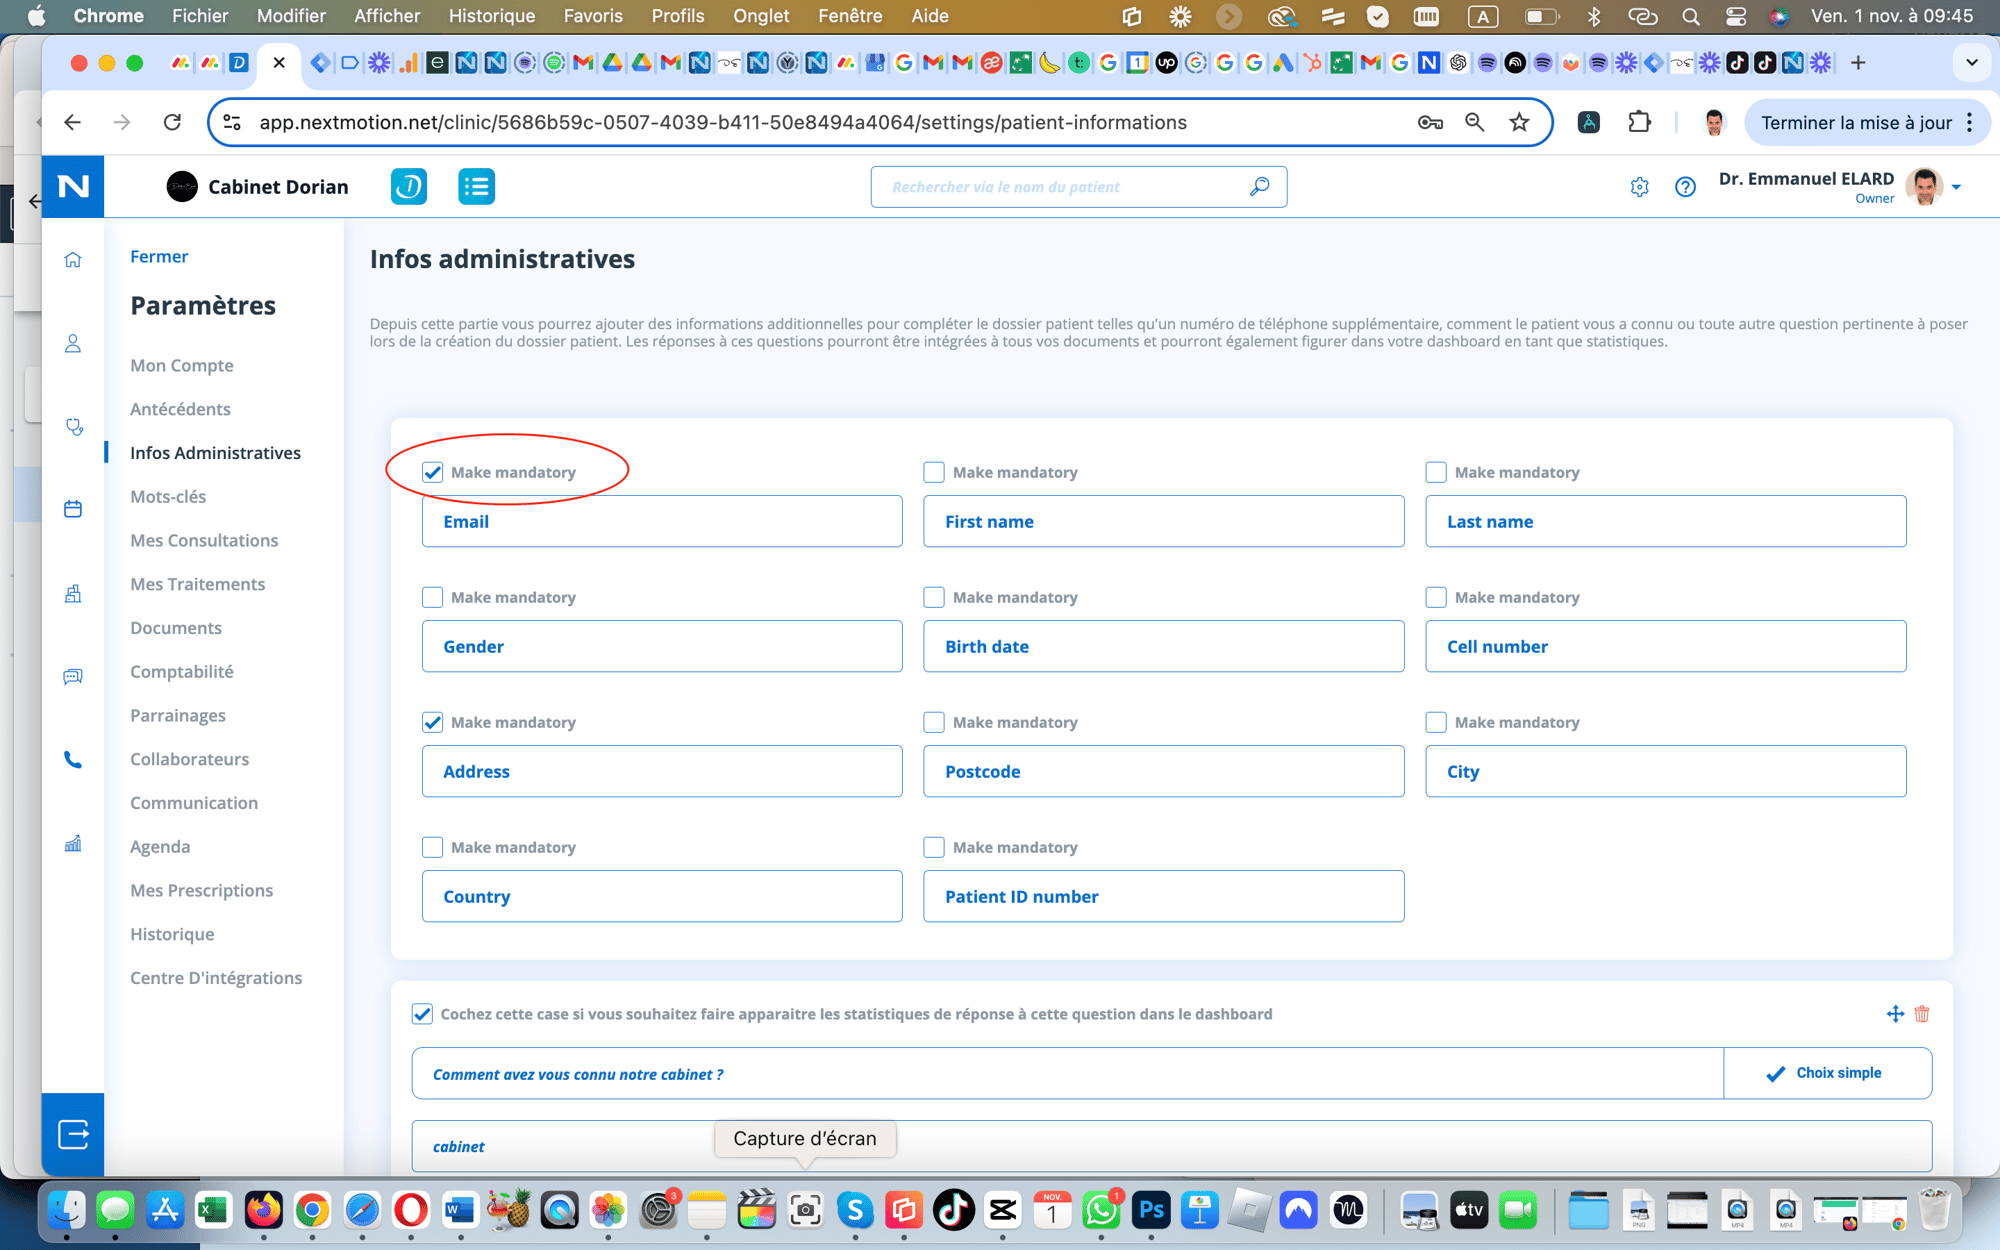Image resolution: width=2000 pixels, height=1250 pixels.
Task: Expand the Dr. Emmanuel ELARD account dropdown
Action: (1957, 187)
